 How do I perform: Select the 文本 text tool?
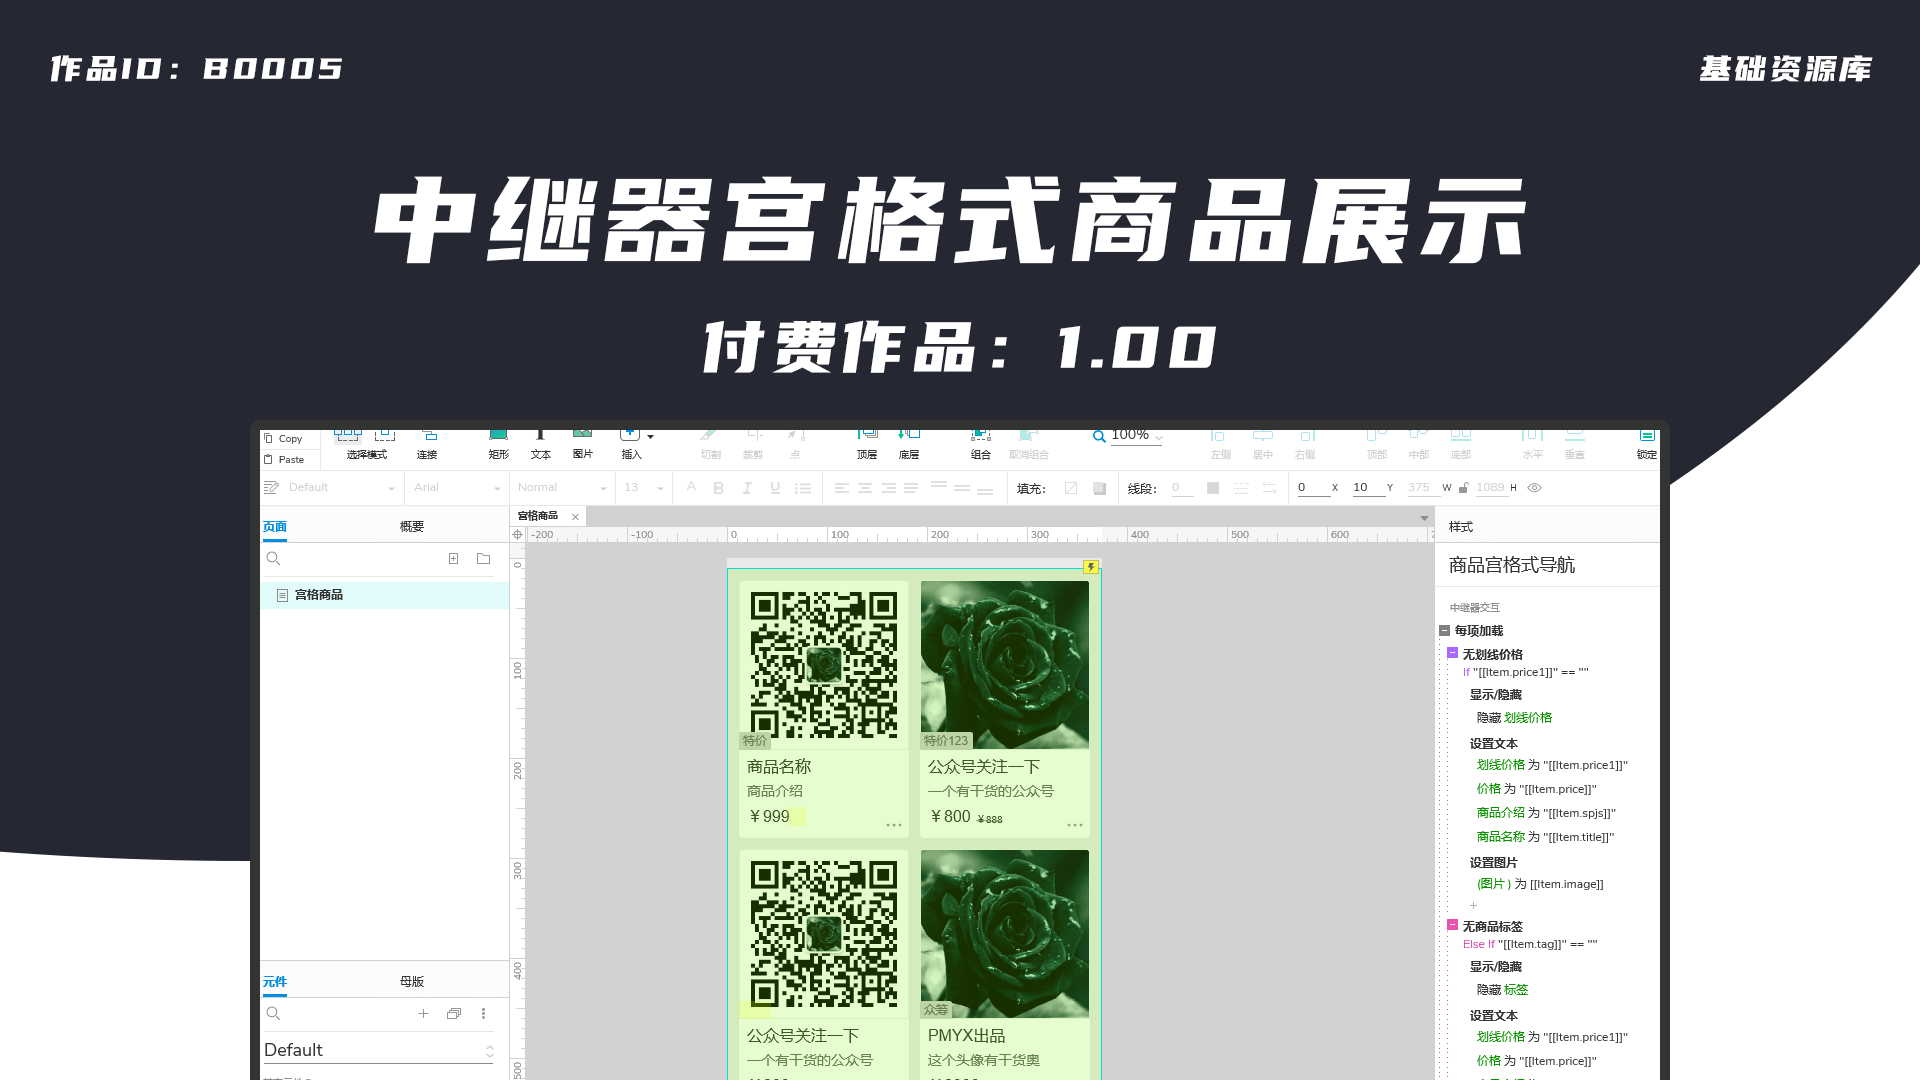coord(540,445)
